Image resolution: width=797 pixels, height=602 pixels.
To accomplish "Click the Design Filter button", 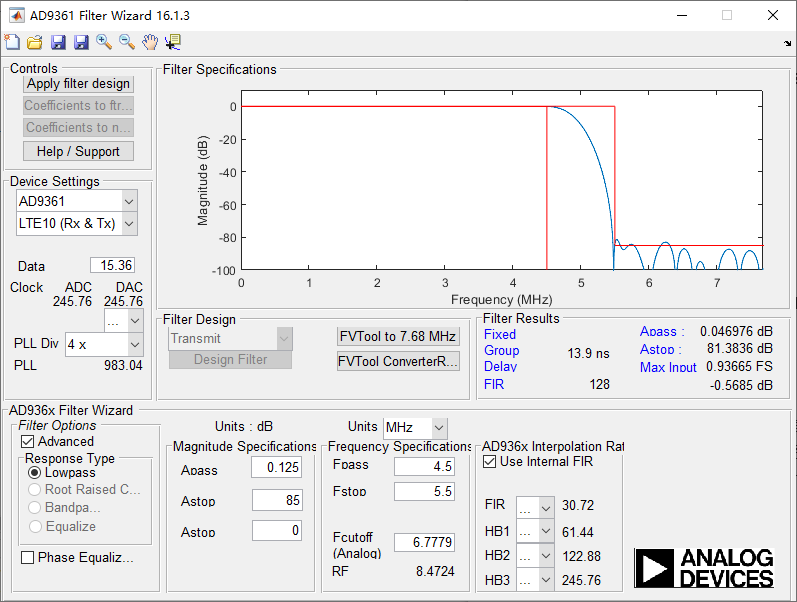I will [230, 359].
